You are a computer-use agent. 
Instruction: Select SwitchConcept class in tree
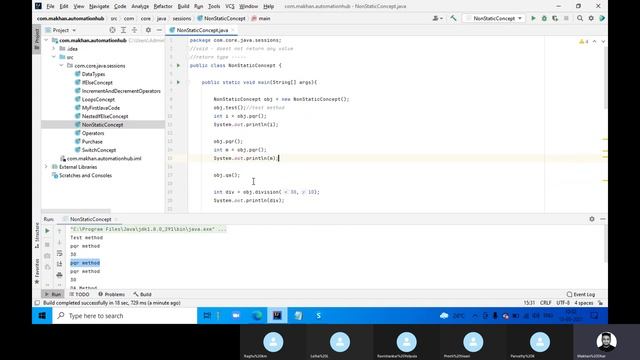[98, 150]
